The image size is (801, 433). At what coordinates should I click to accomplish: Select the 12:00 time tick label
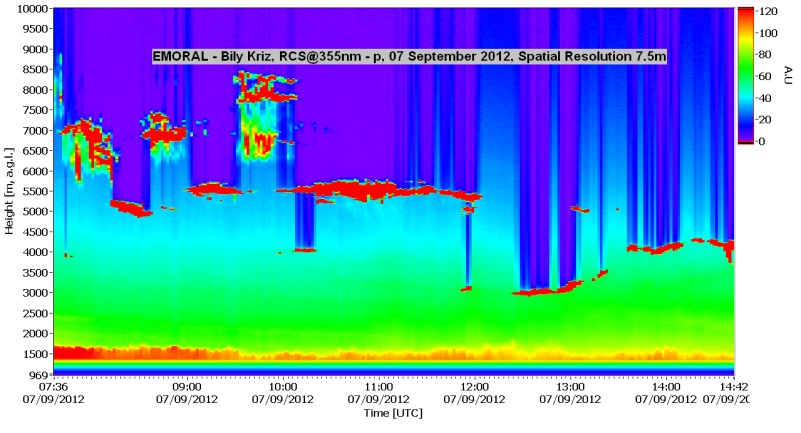[474, 386]
